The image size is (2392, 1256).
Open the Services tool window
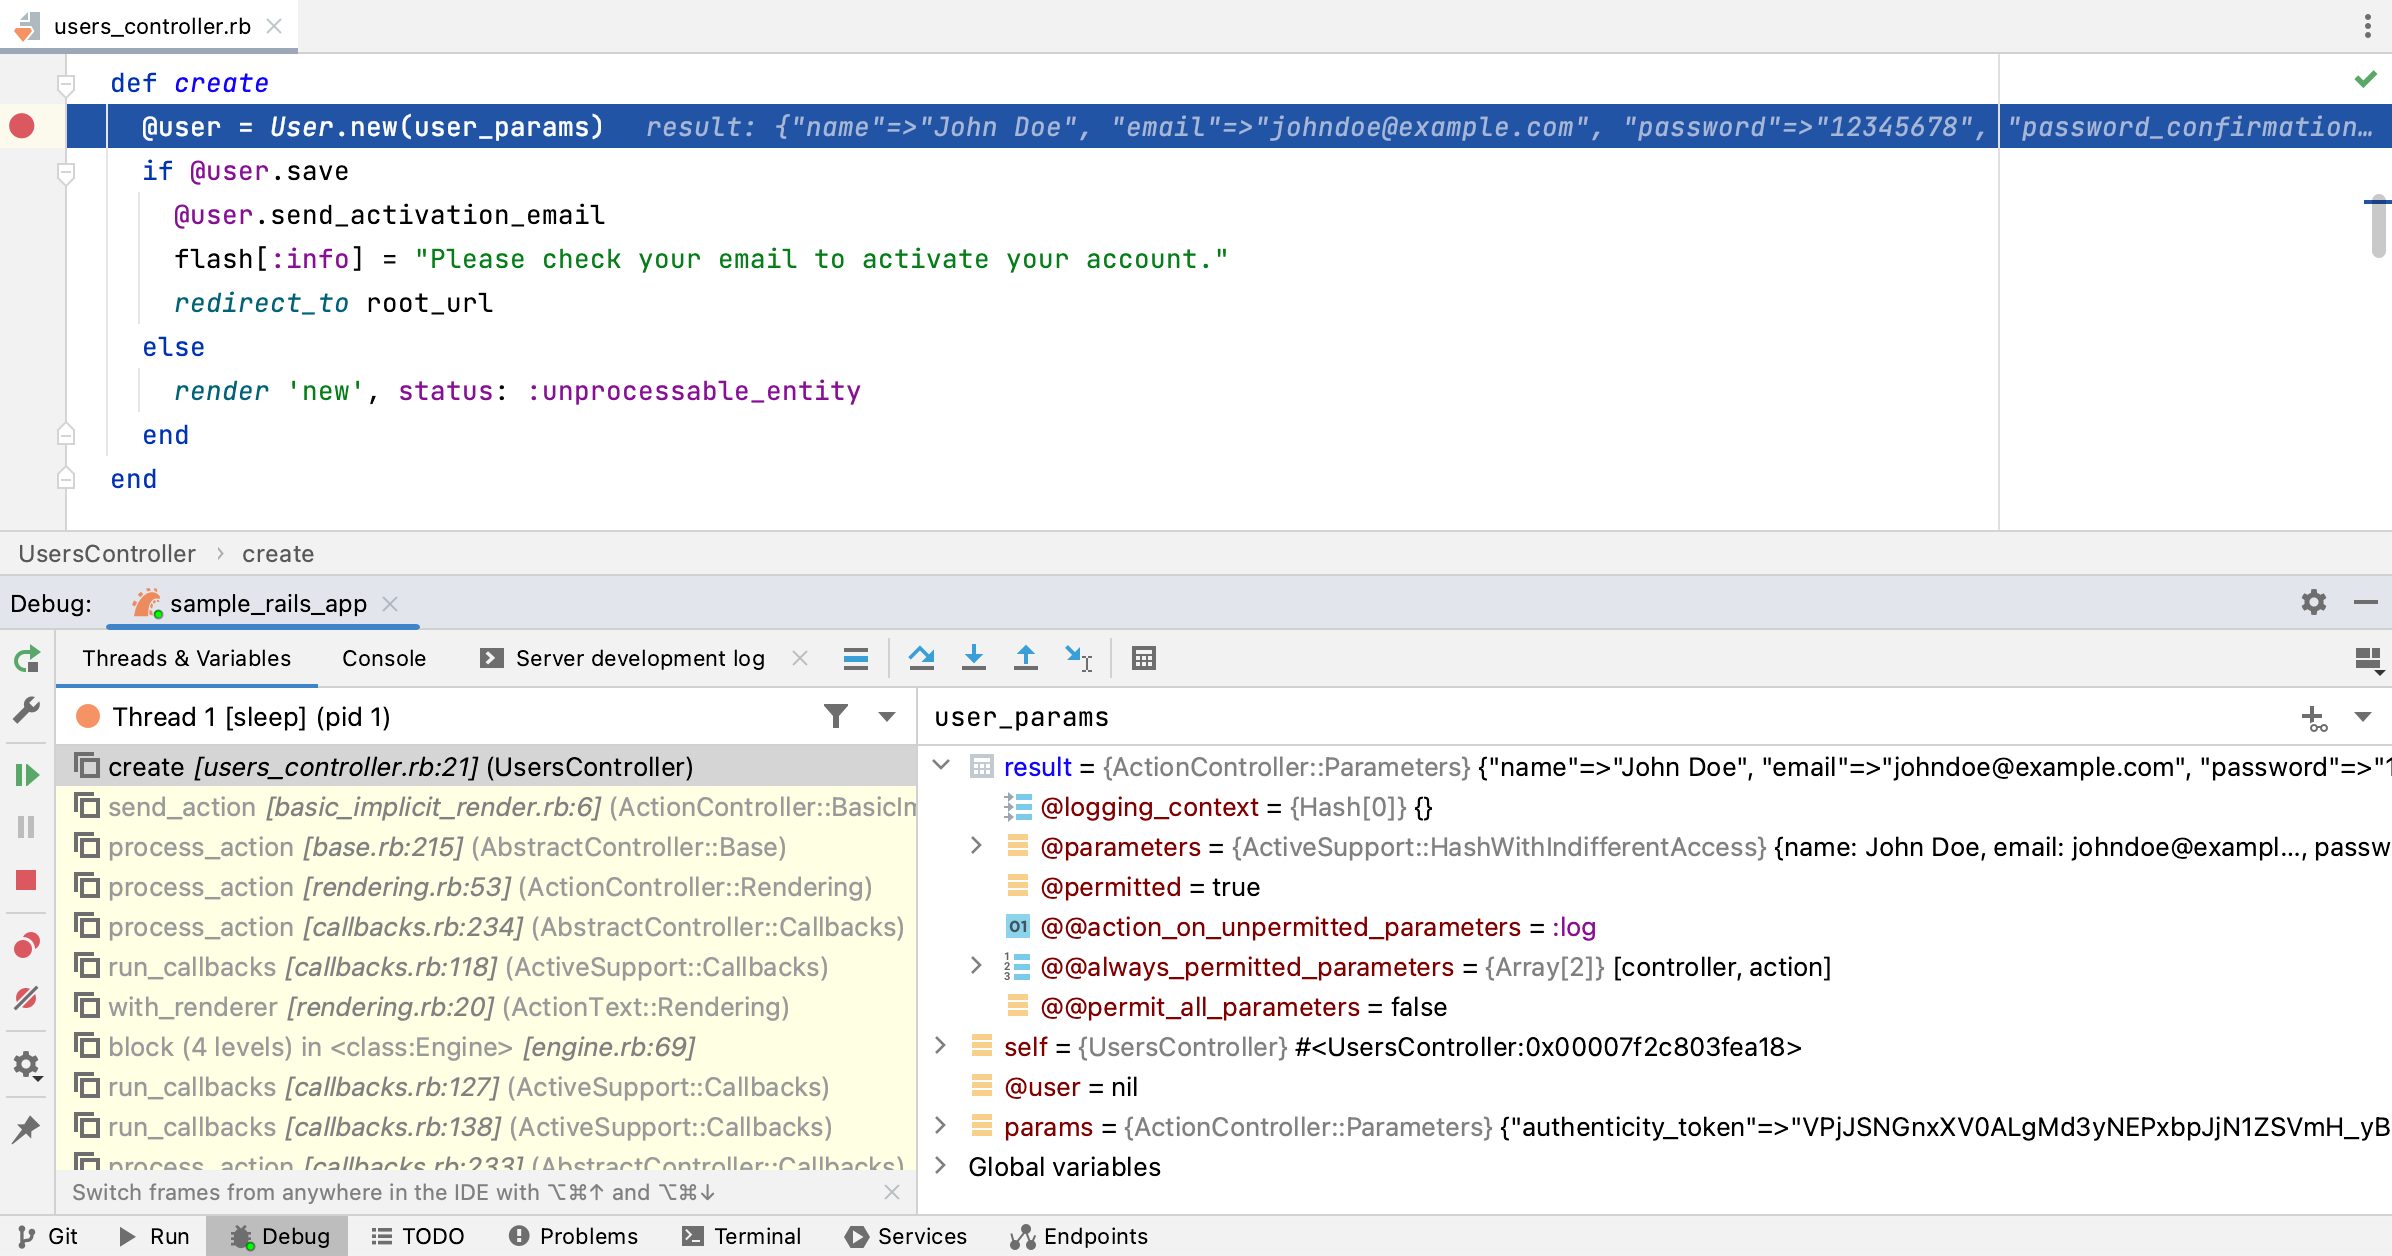[x=905, y=1236]
